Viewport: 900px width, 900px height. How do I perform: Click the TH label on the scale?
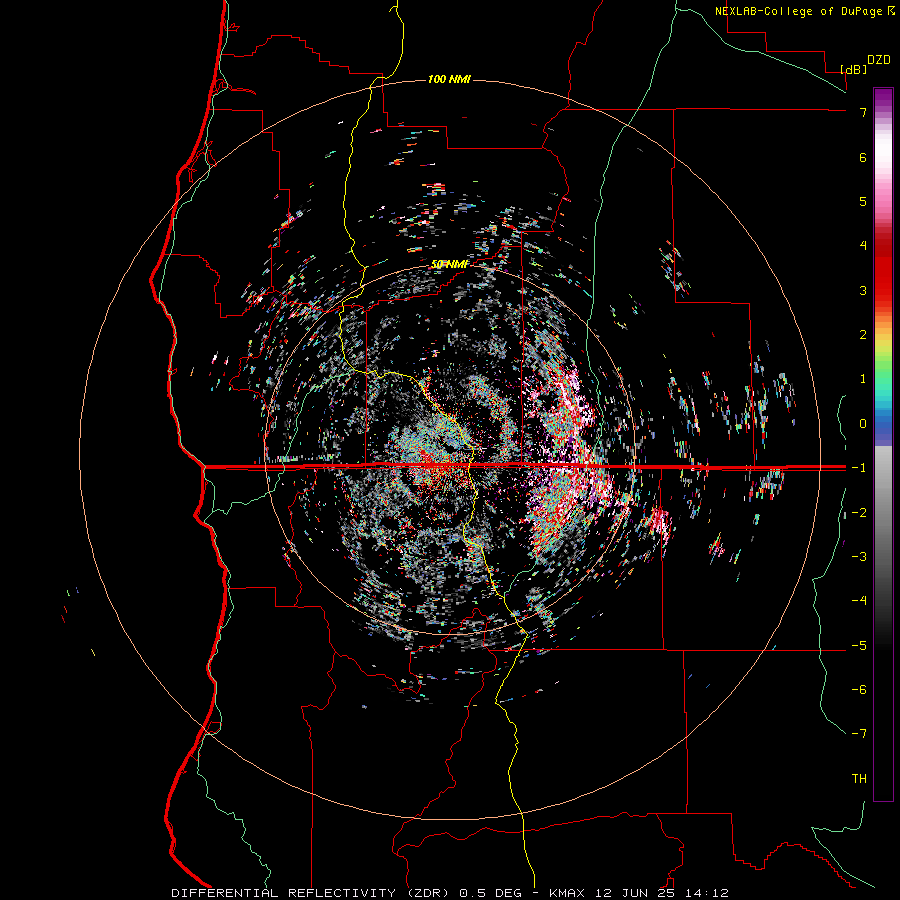tap(859, 779)
